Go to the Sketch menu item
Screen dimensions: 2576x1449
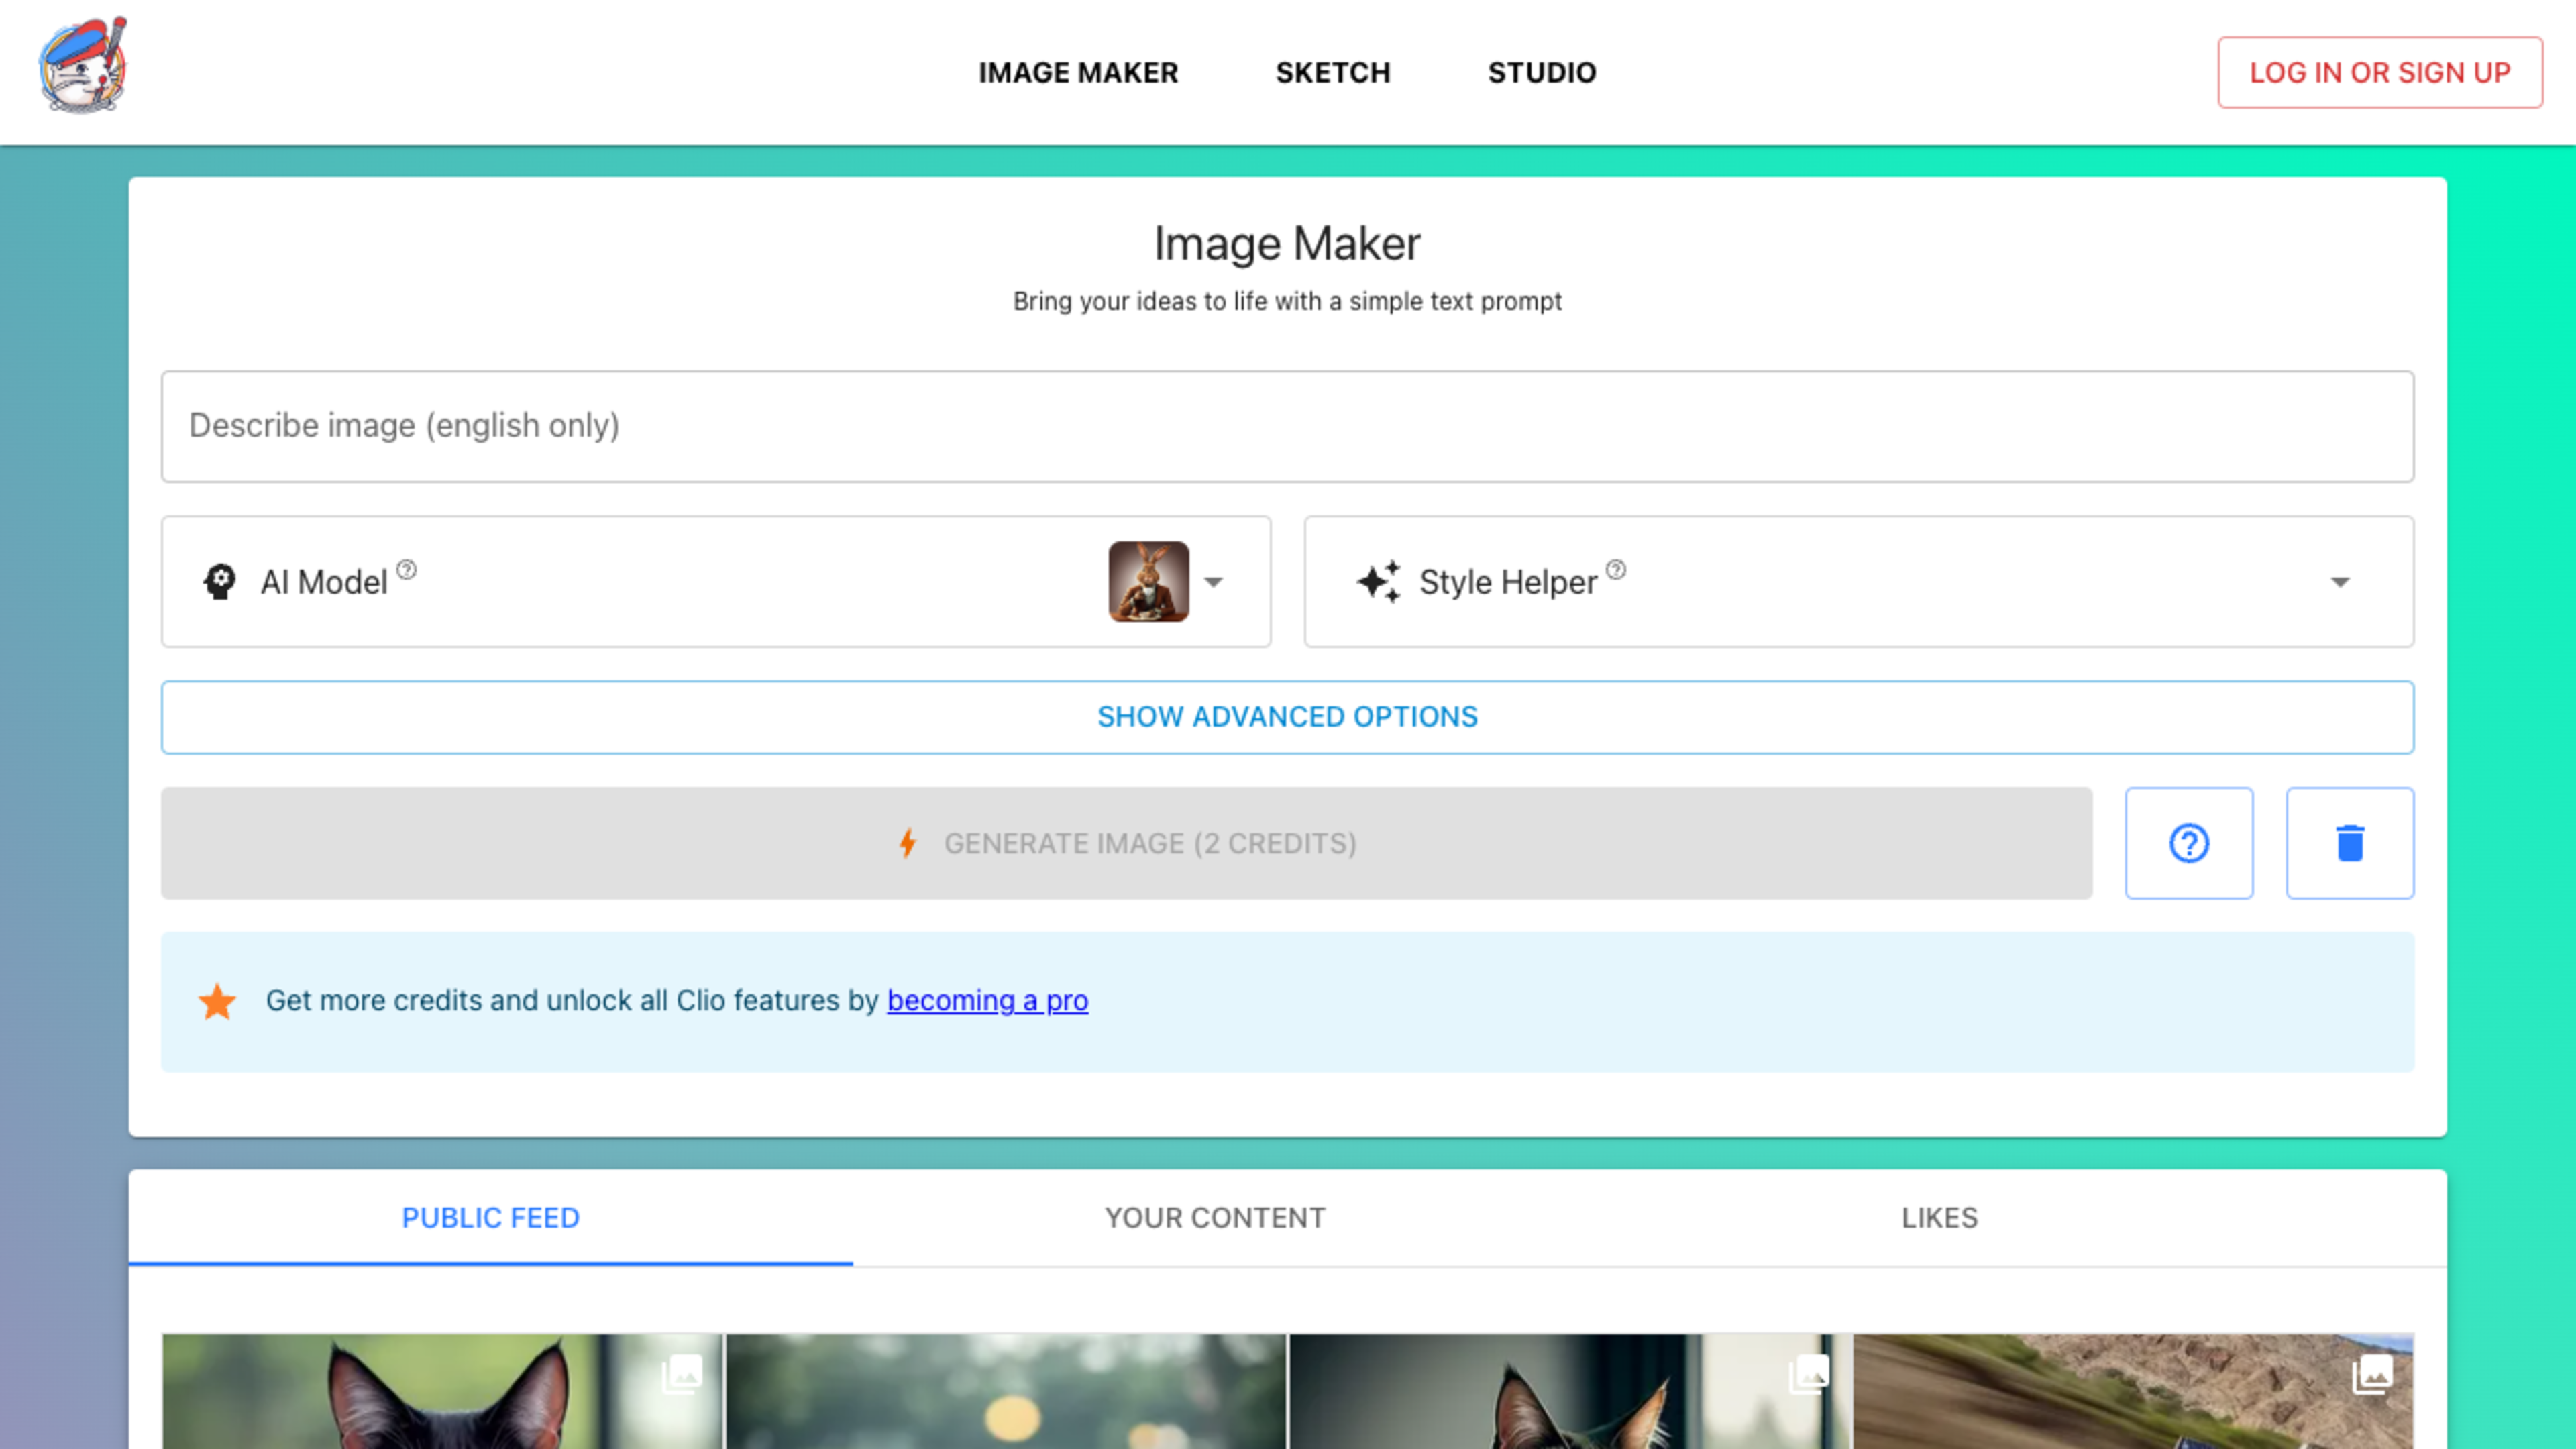point(1332,72)
